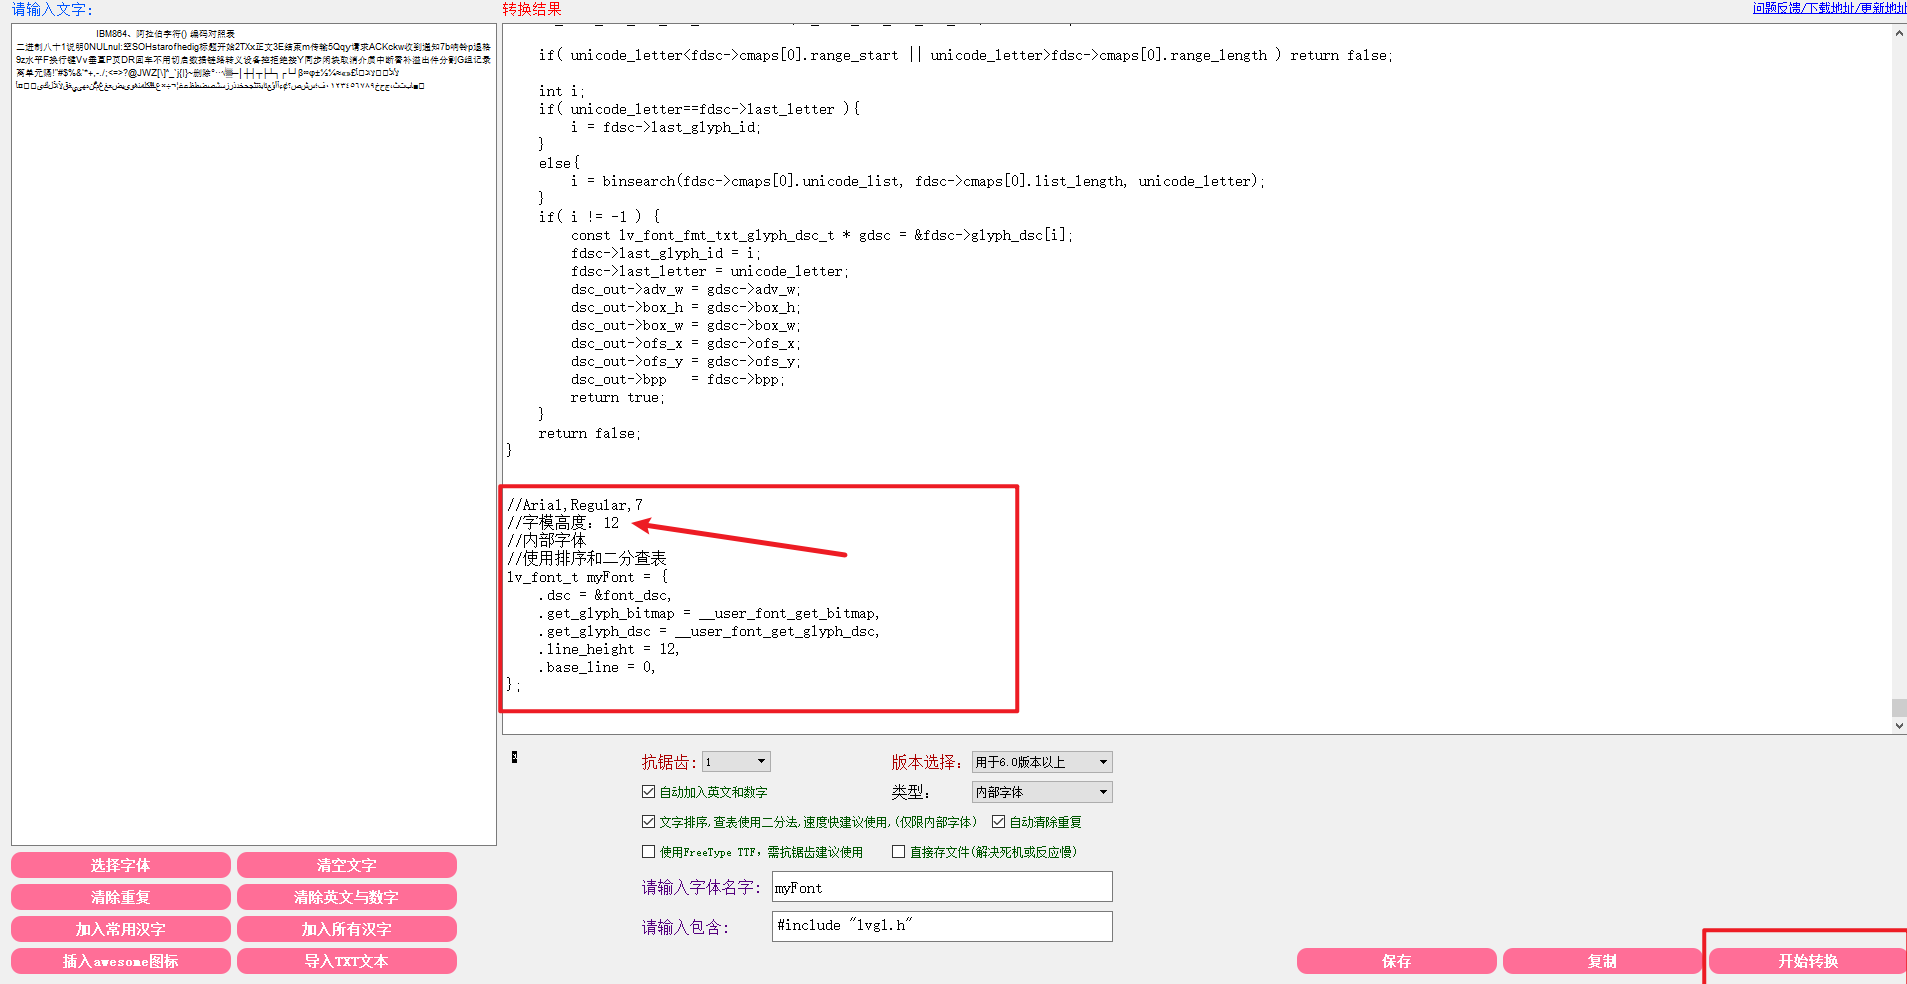Enable 直接存文件 checkbox
This screenshot has width=1907, height=984.
(x=899, y=852)
